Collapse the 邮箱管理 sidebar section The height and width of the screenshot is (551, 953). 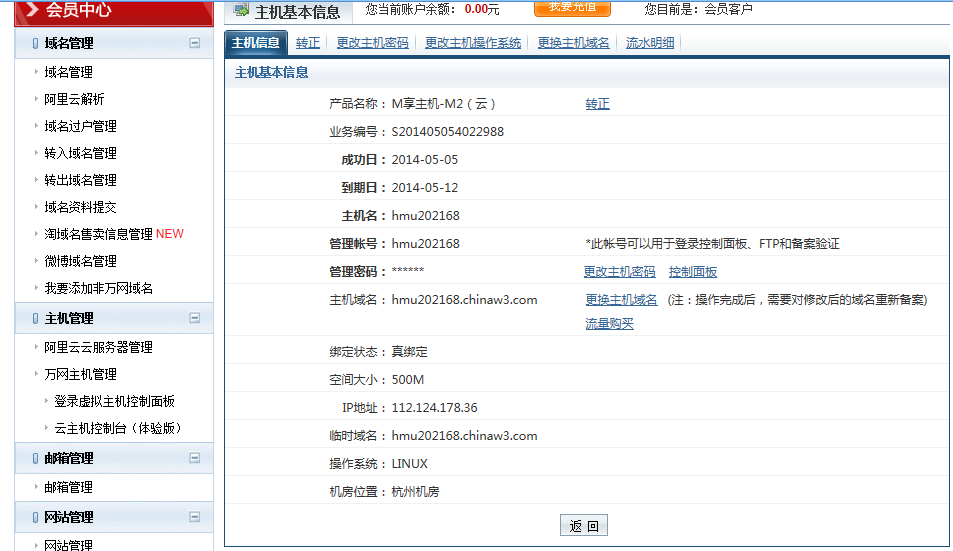pyautogui.click(x=194, y=458)
